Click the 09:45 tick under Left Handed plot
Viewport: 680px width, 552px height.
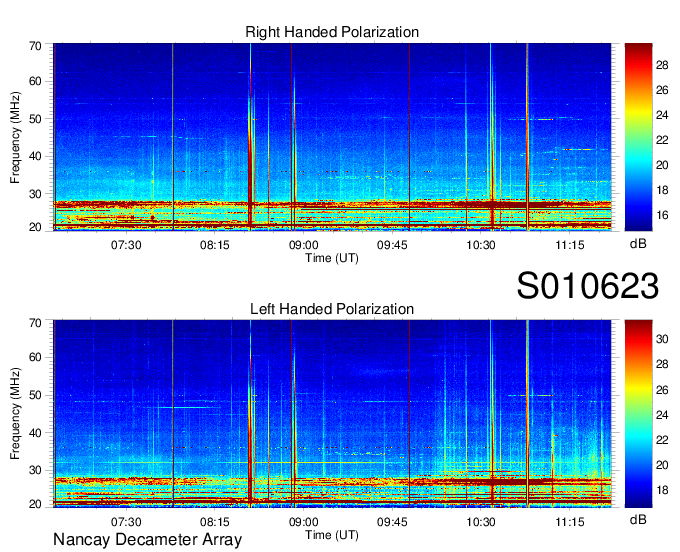click(392, 522)
